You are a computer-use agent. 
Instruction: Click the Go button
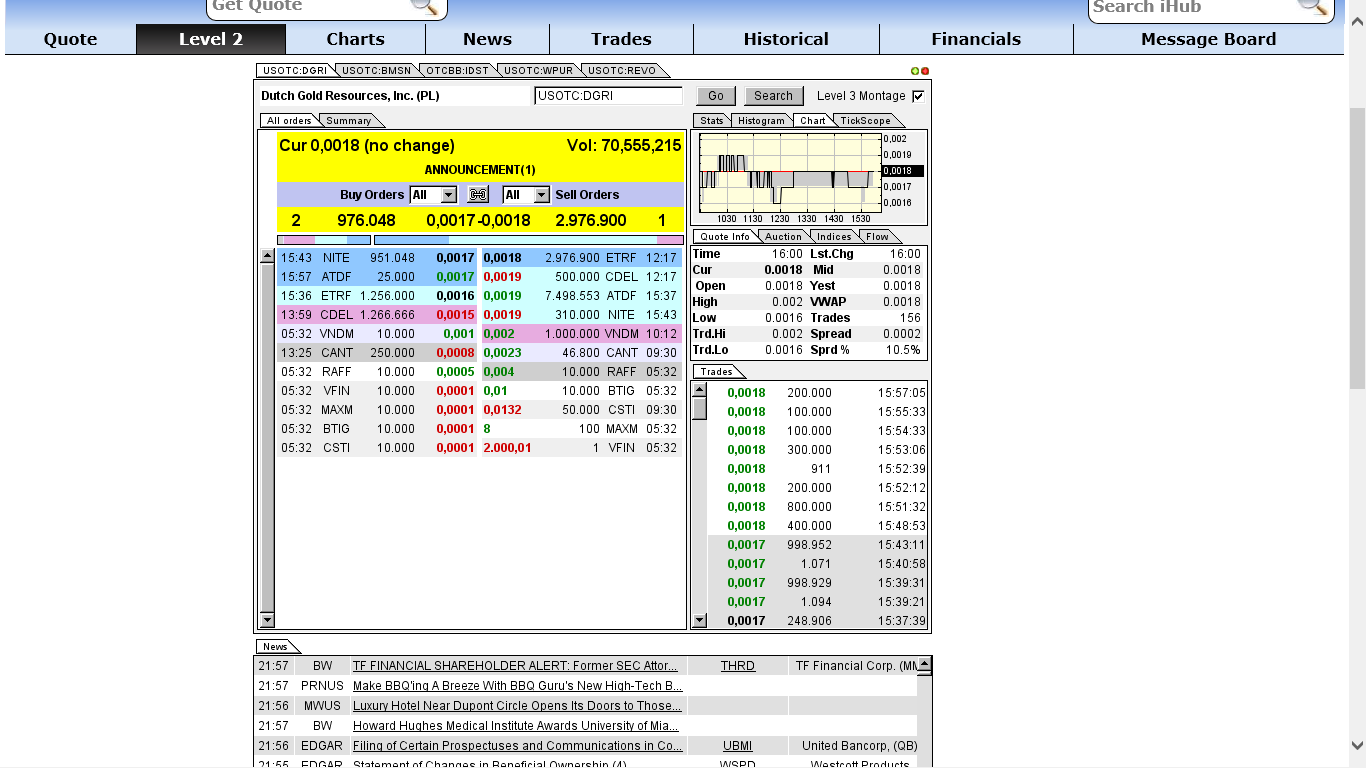point(716,95)
